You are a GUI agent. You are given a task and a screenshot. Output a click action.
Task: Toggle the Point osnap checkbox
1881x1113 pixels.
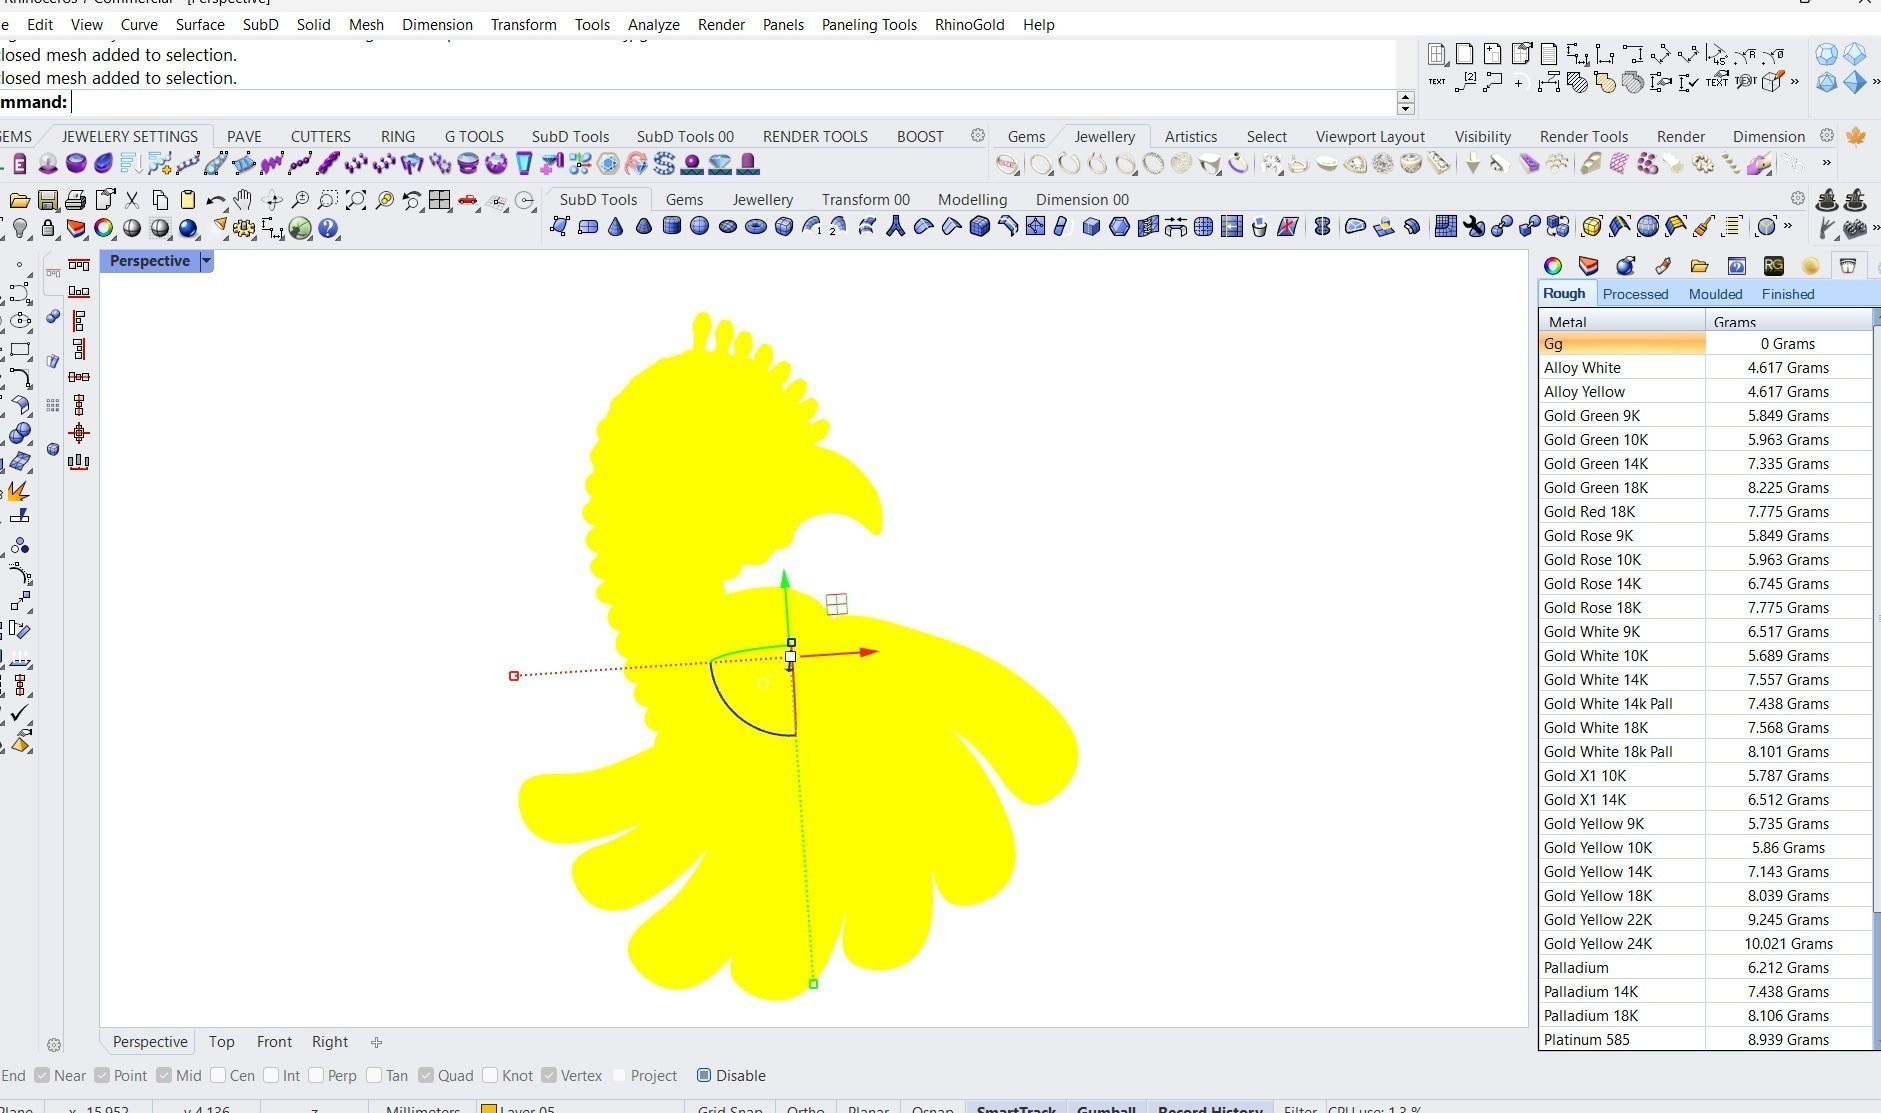[x=102, y=1075]
